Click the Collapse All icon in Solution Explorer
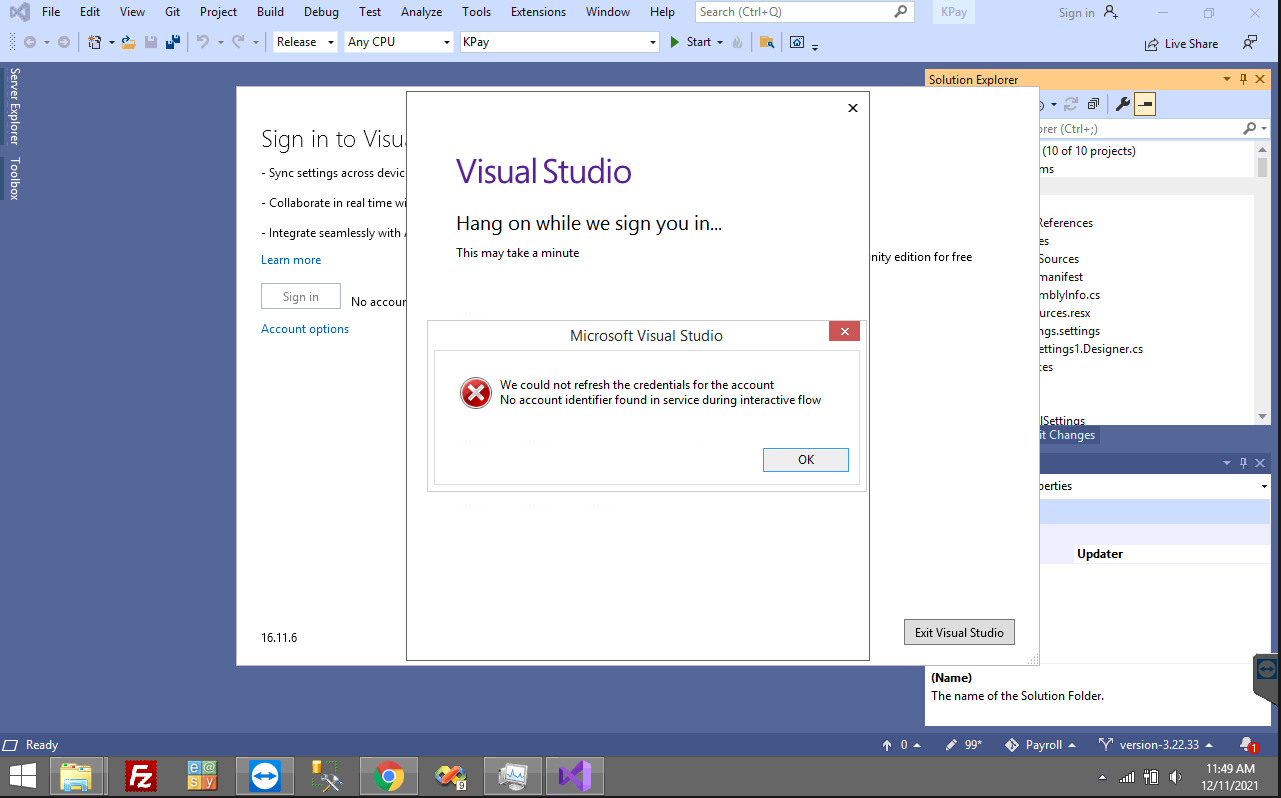This screenshot has height=798, width=1281. [1093, 104]
